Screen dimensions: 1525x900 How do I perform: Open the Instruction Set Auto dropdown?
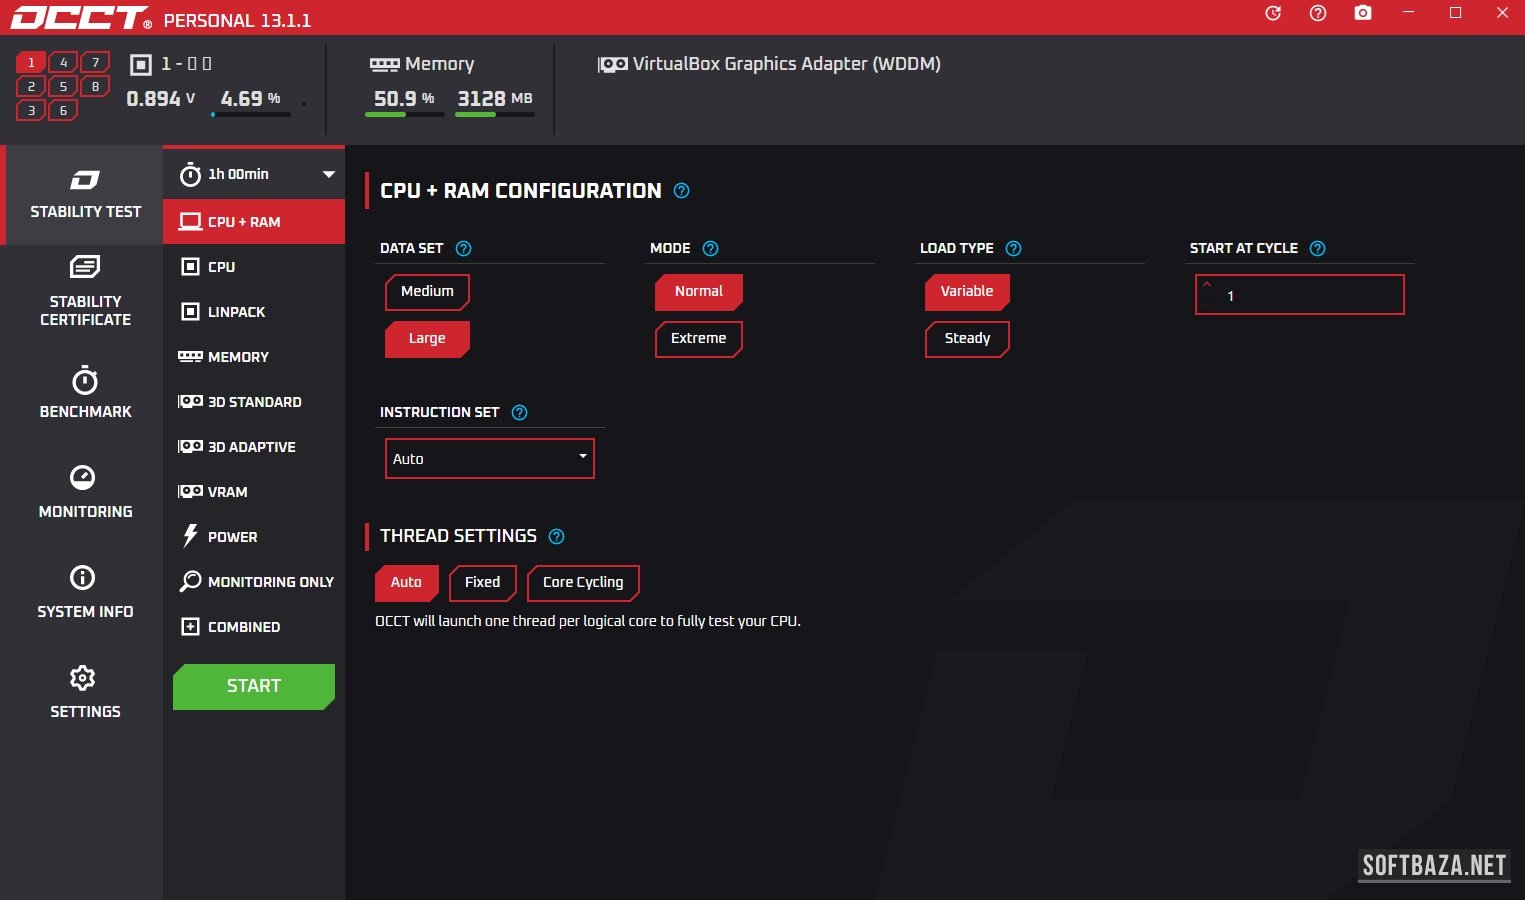pyautogui.click(x=489, y=459)
